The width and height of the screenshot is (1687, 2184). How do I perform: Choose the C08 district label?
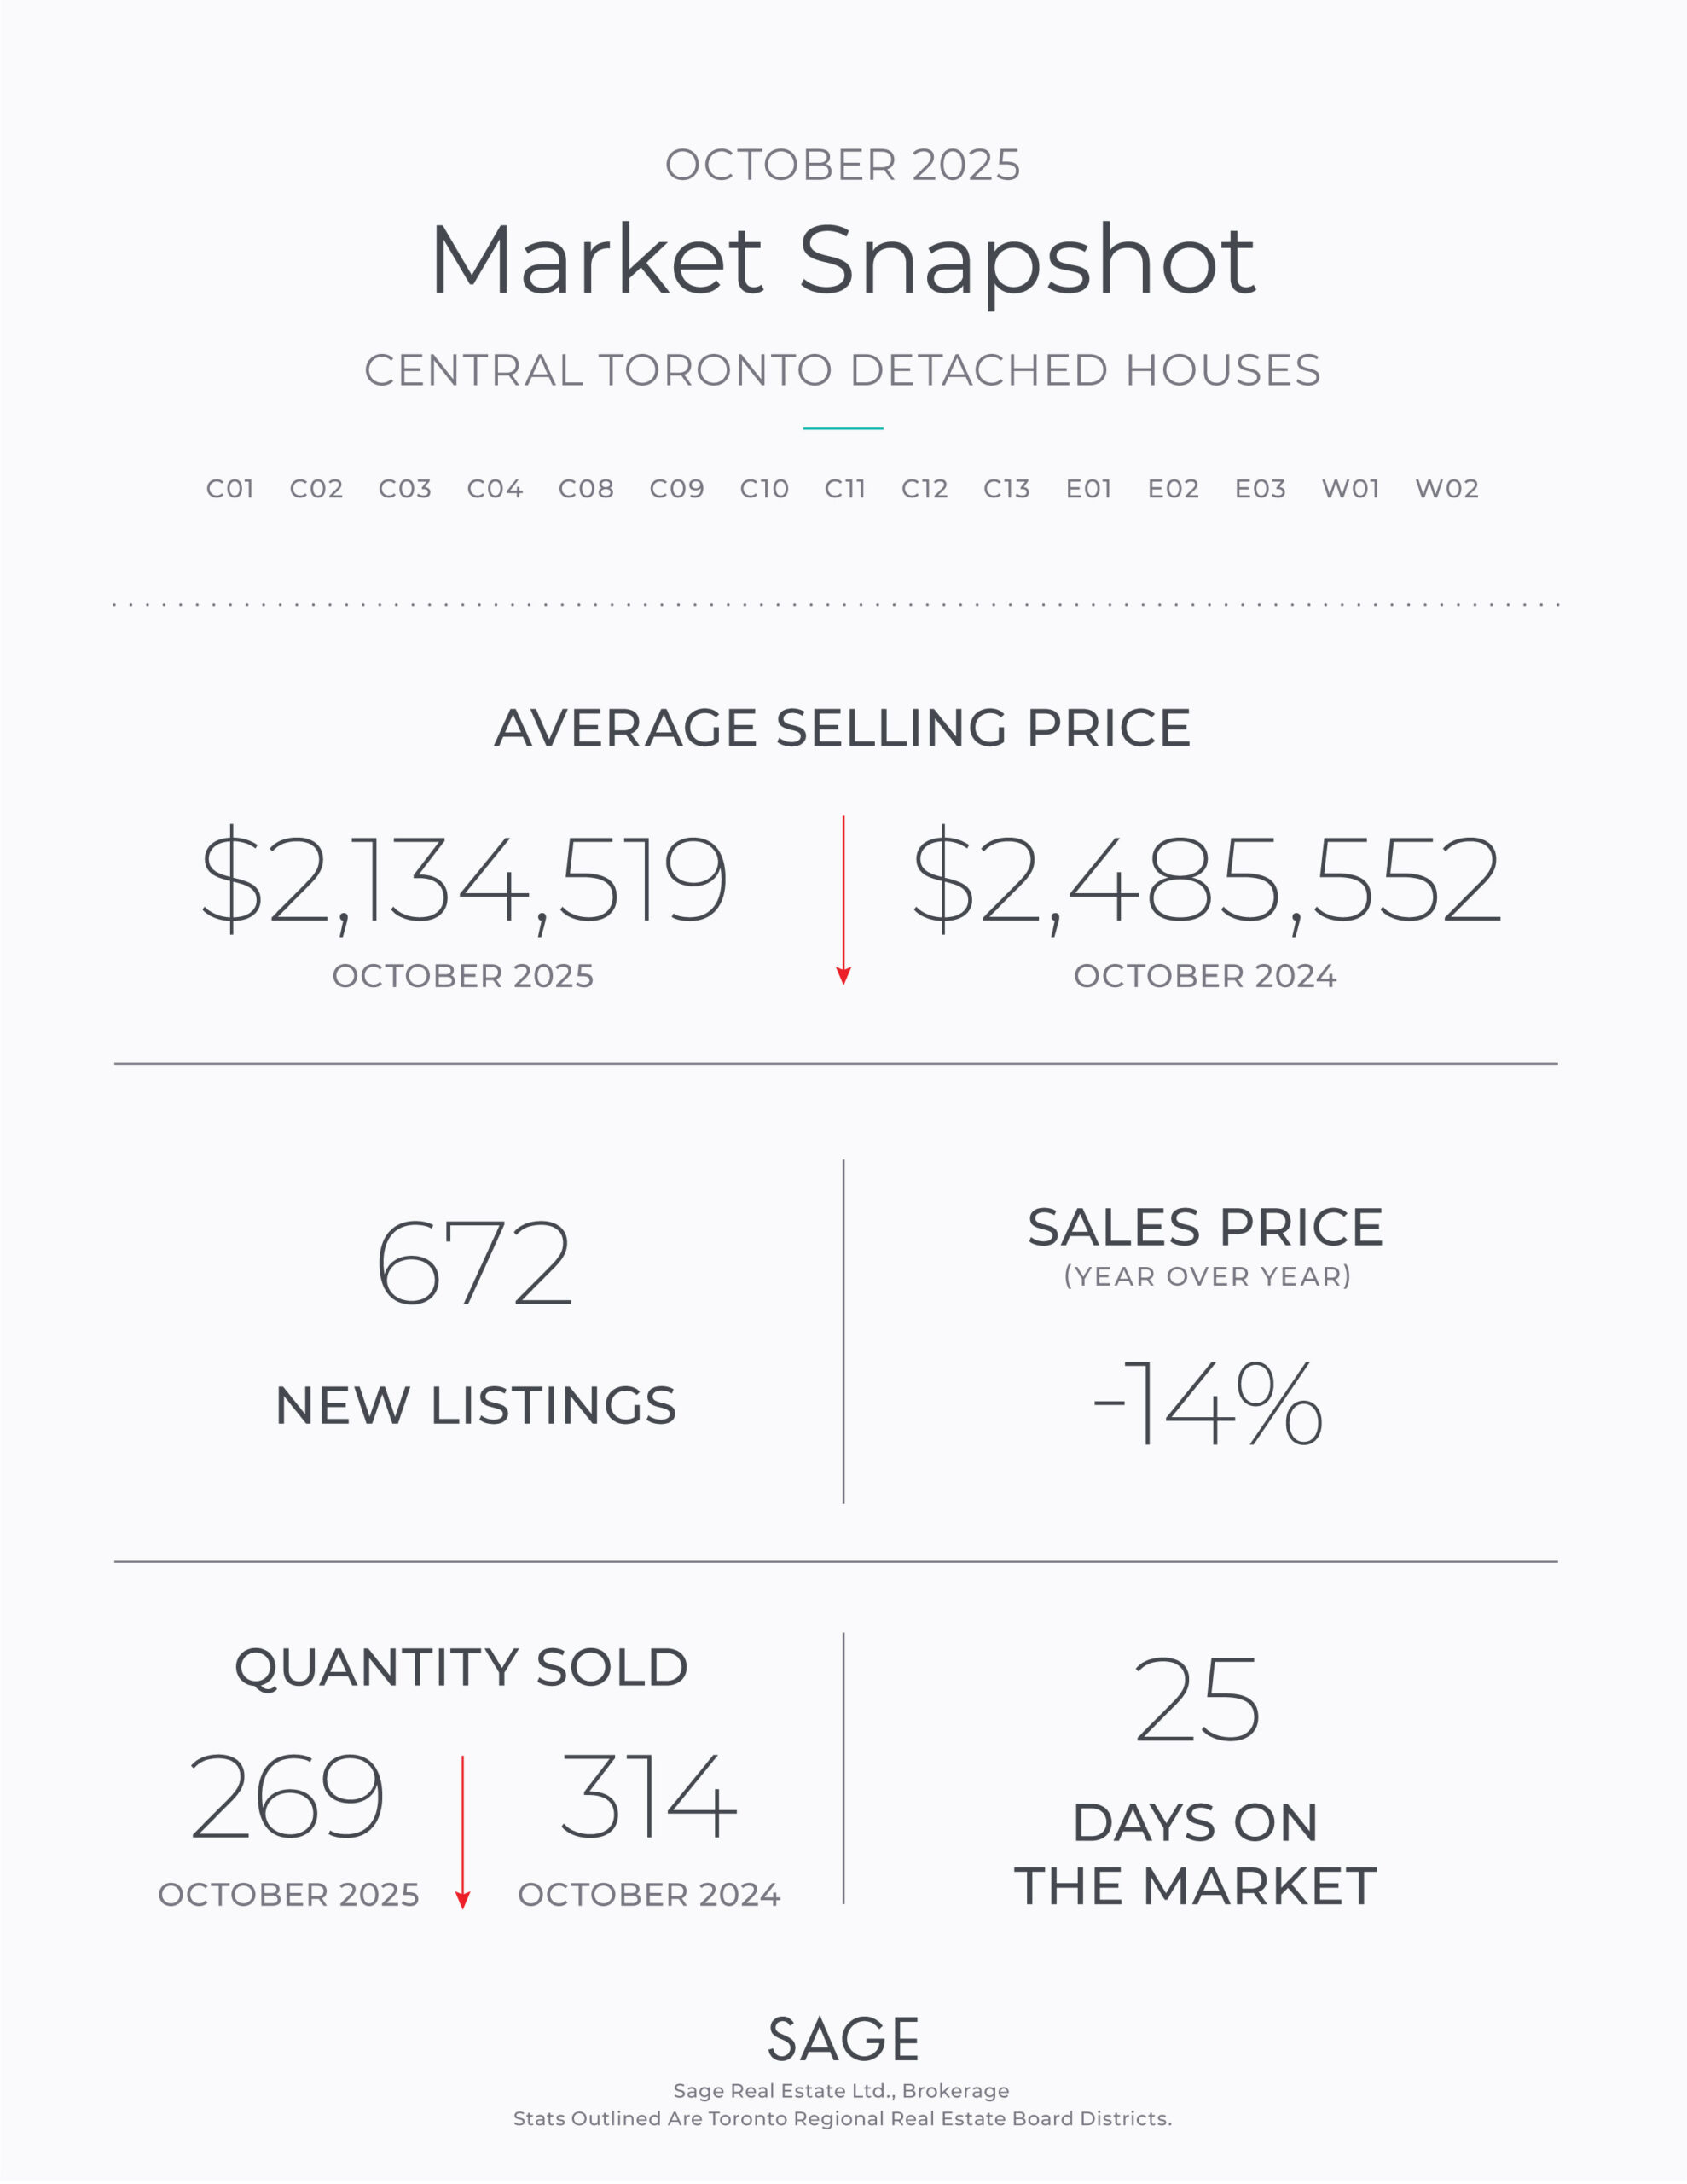click(586, 489)
